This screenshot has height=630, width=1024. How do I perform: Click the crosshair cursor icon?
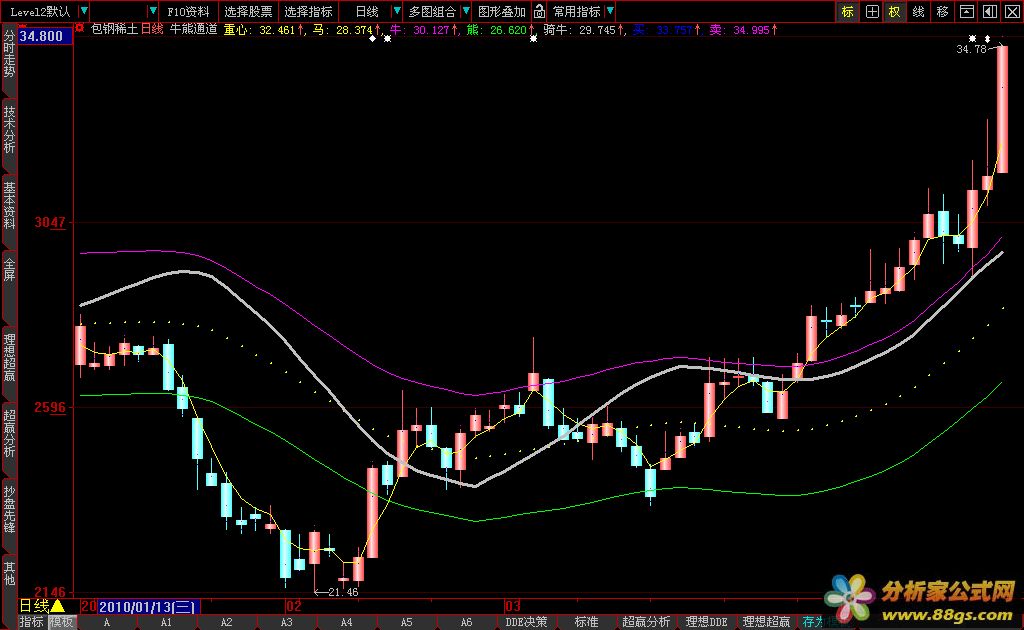pyautogui.click(x=872, y=12)
